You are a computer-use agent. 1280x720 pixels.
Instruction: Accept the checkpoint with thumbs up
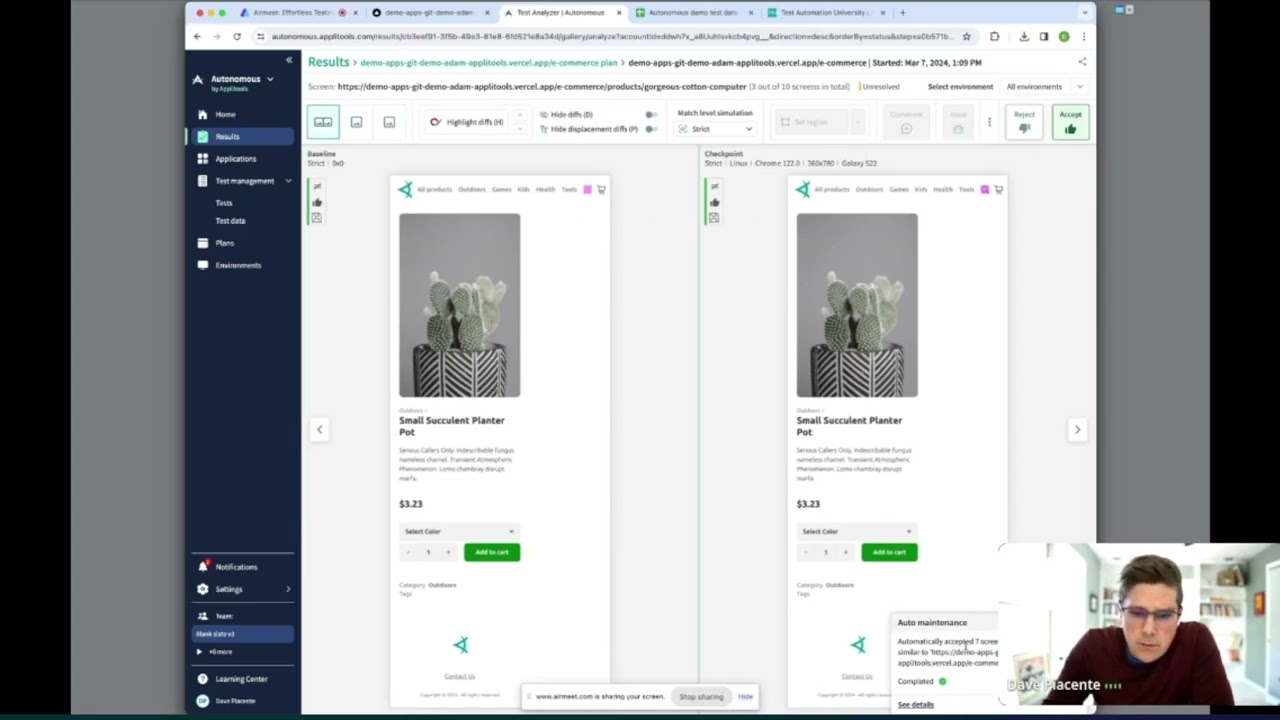1070,122
